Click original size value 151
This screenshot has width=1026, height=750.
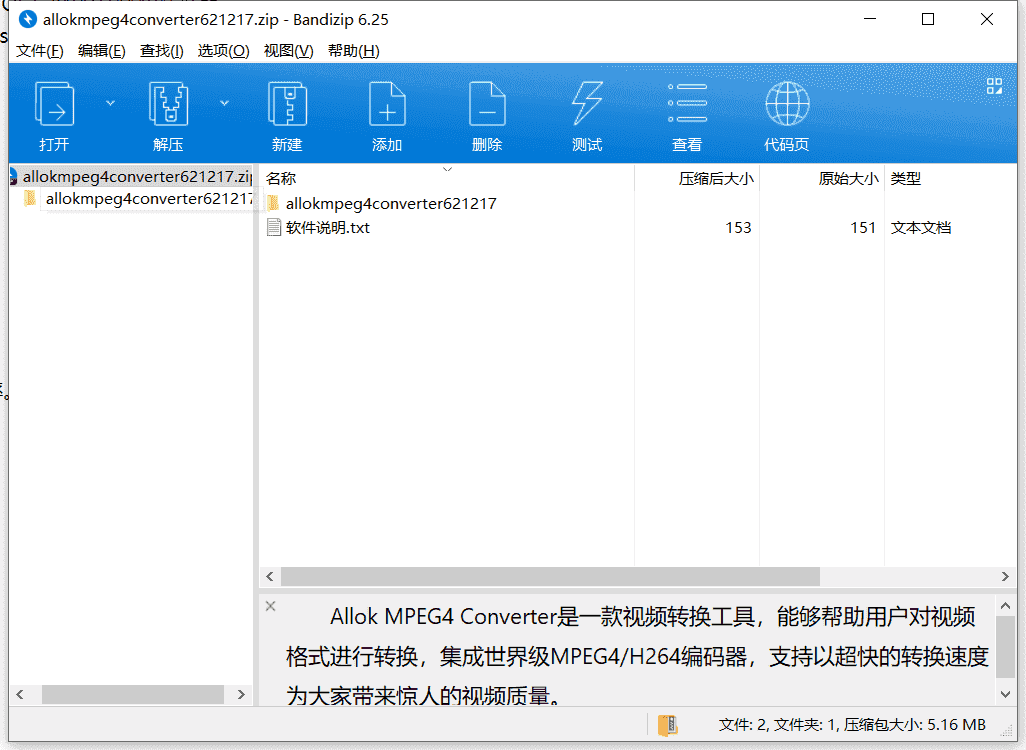863,228
